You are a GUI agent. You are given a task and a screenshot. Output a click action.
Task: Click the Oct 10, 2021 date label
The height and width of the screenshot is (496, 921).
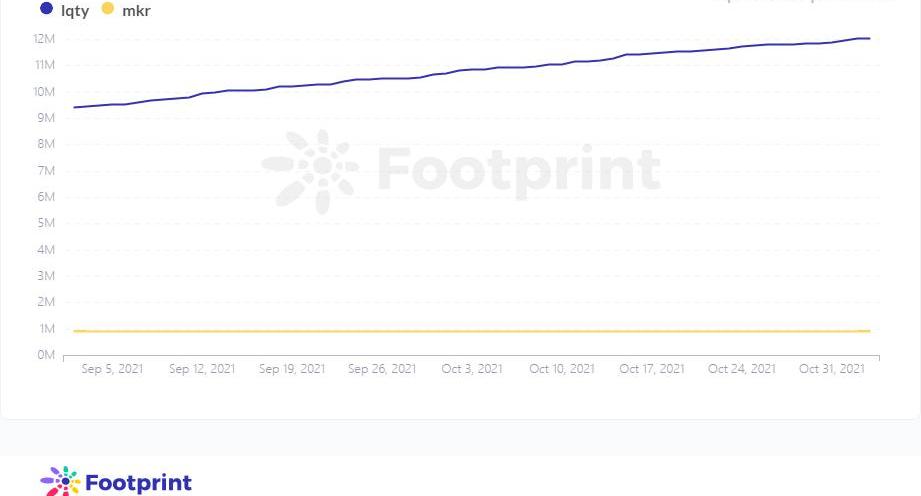562,369
